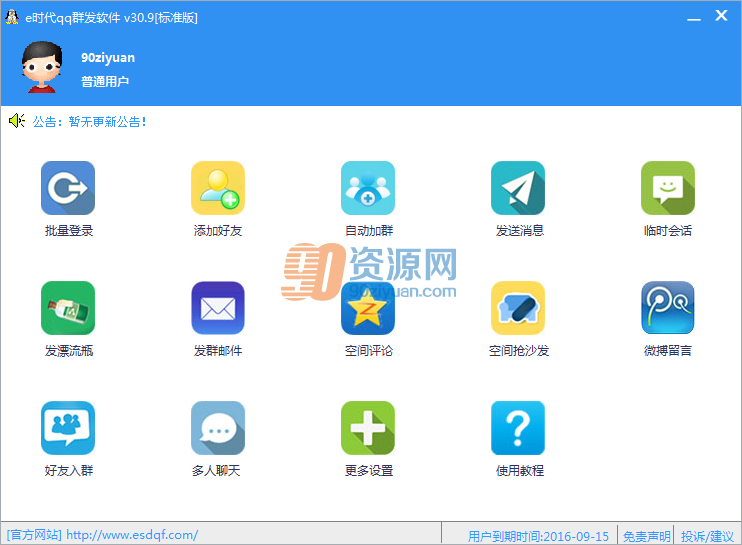Click the username 90ziyuan
742x545 pixels.
(108, 58)
